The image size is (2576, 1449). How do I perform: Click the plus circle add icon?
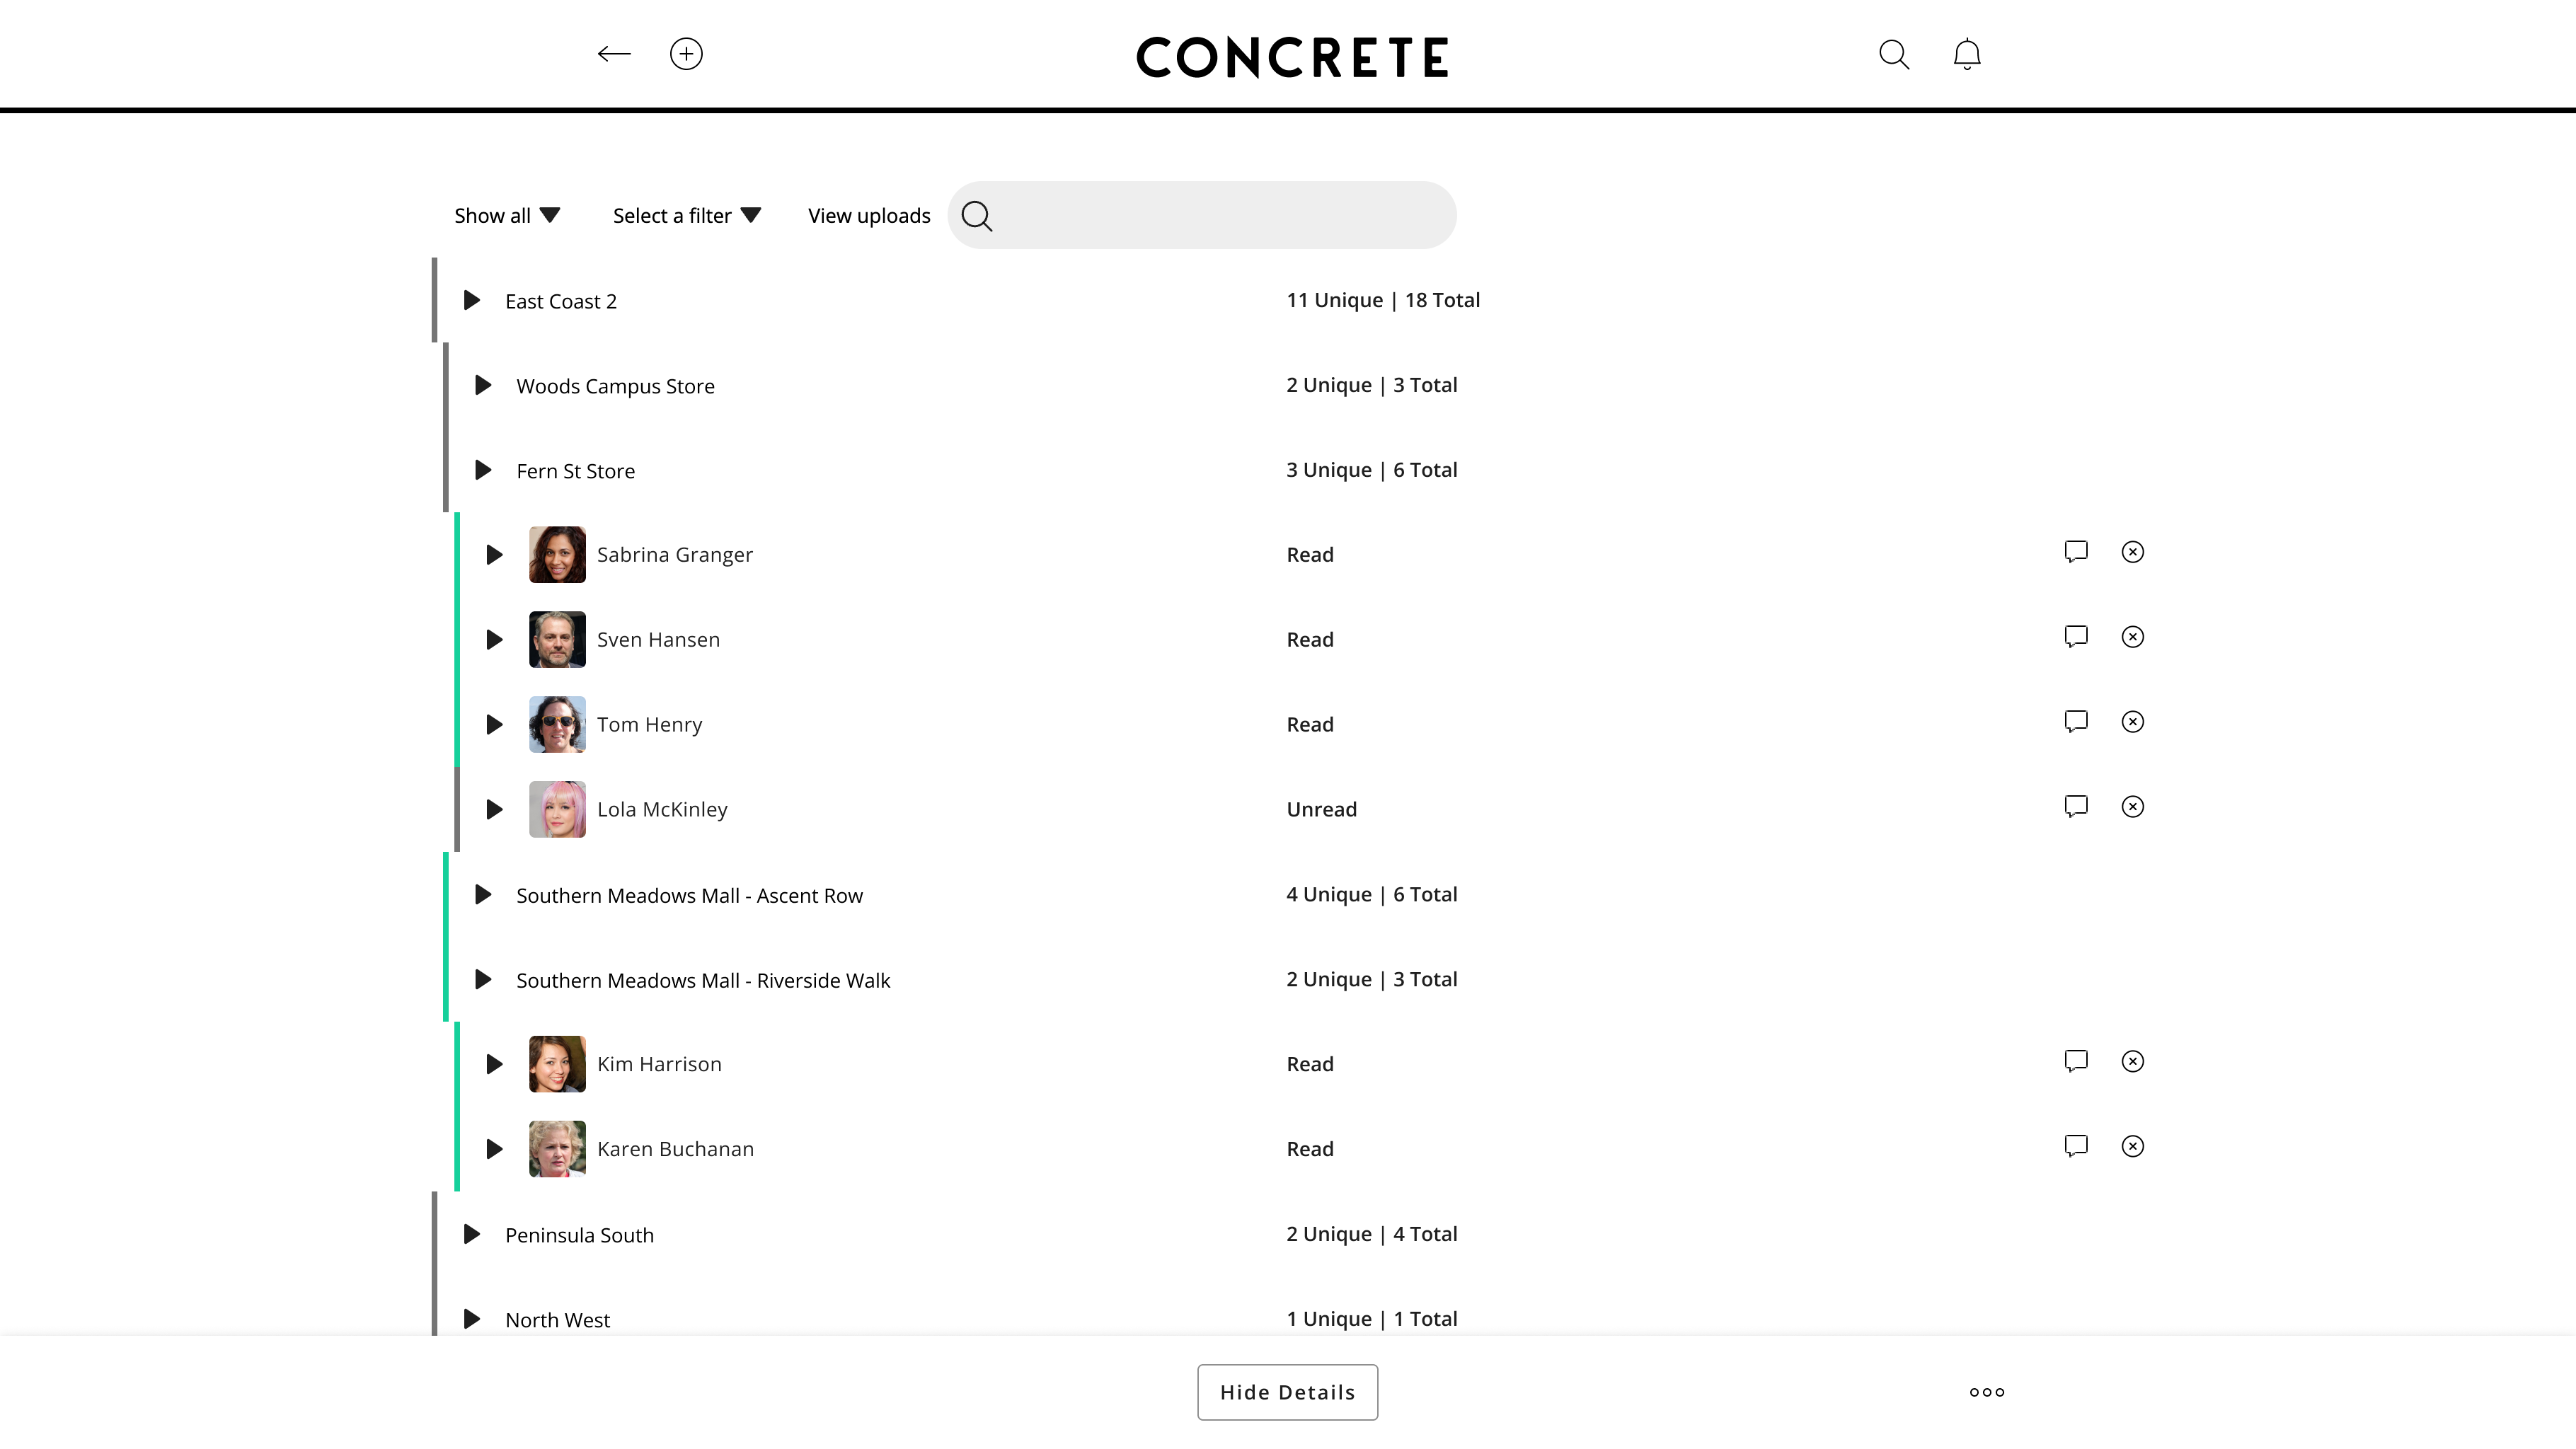coord(686,54)
